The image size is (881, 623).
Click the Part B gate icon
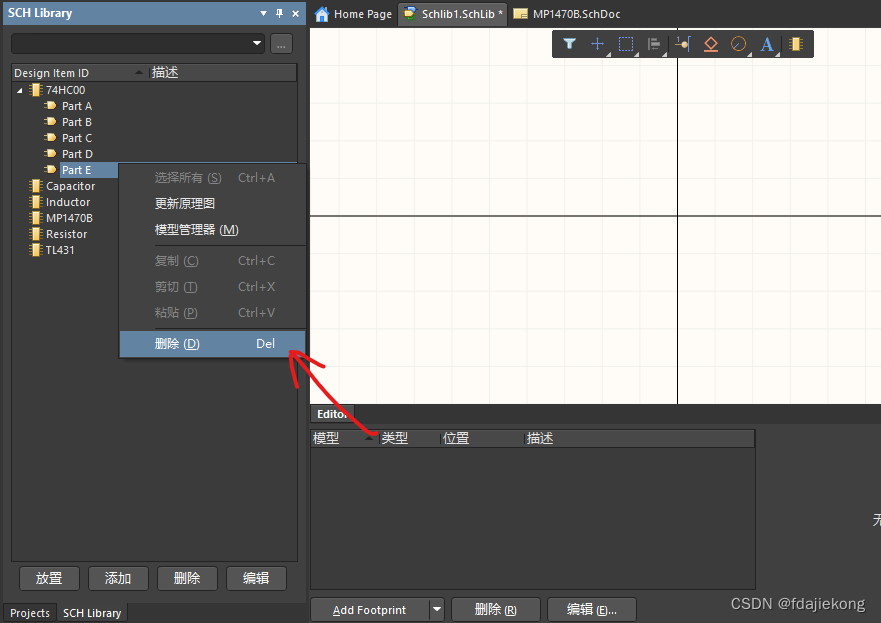point(51,121)
